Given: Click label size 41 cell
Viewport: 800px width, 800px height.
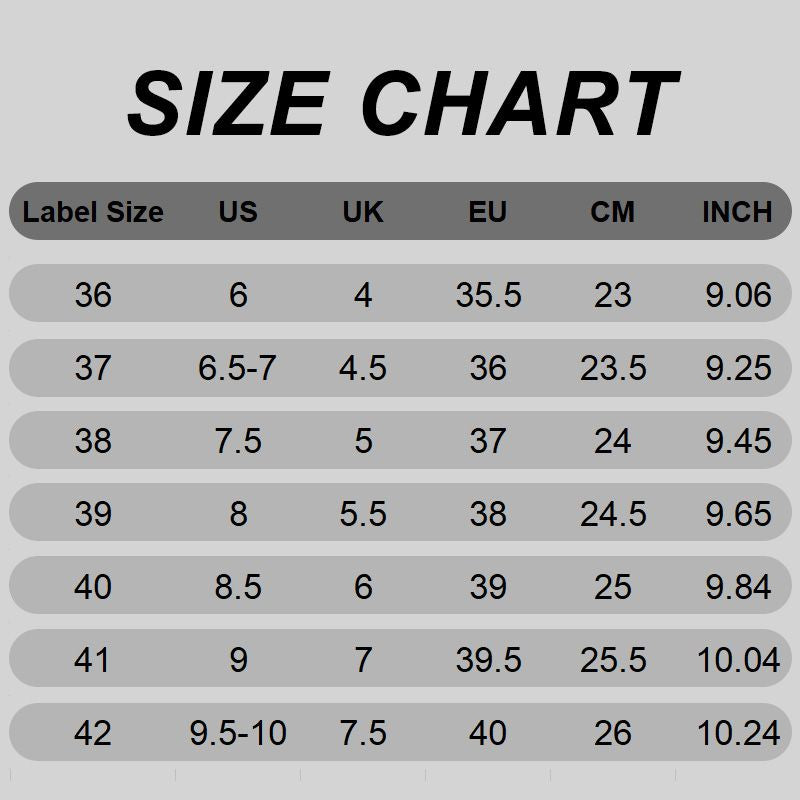Looking at the screenshot, I should coord(93,660).
